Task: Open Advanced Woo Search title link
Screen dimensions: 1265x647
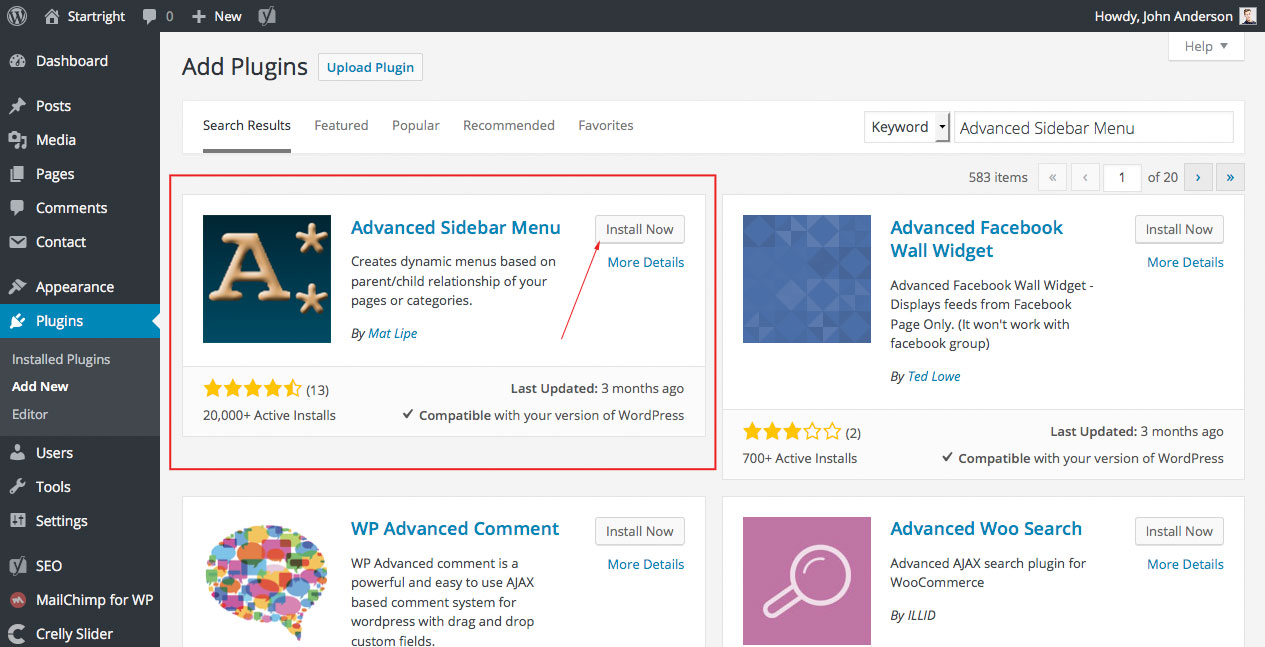Action: [x=986, y=529]
